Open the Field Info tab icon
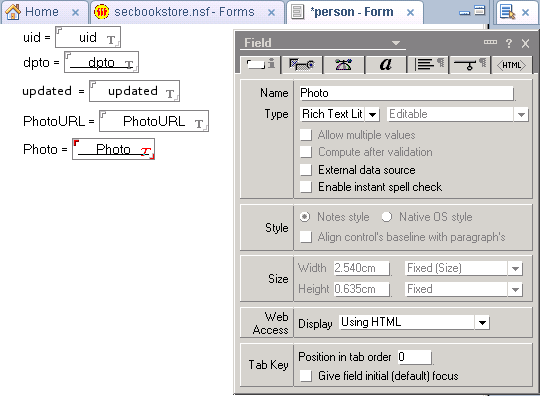Viewport: 540px width, 396px height. click(x=261, y=64)
